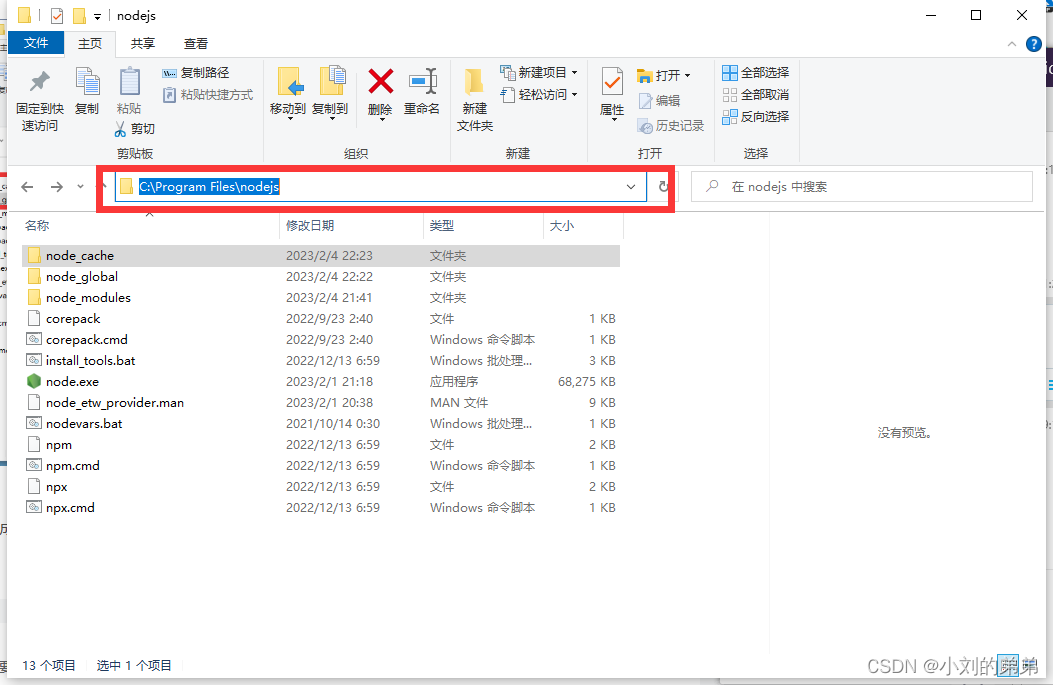Screen dimensions: 1053x685
Task: Click the Paste ribbon icon
Action: tap(129, 91)
